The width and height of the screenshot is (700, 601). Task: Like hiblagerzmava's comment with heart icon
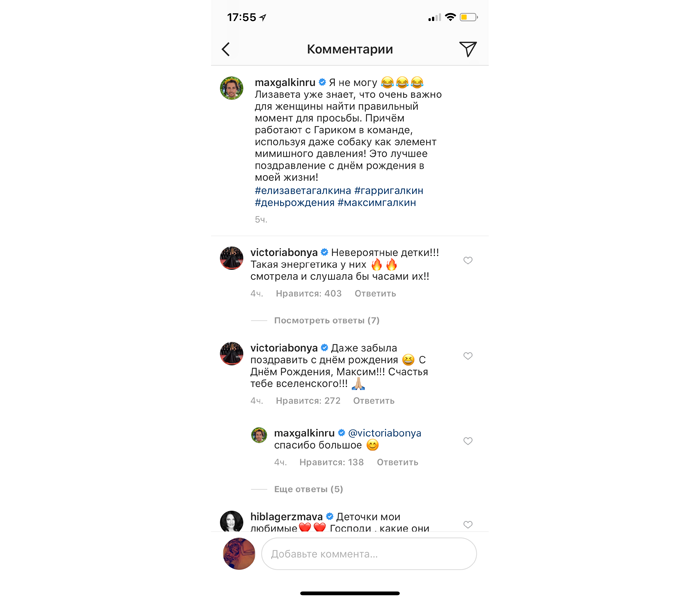tap(467, 525)
